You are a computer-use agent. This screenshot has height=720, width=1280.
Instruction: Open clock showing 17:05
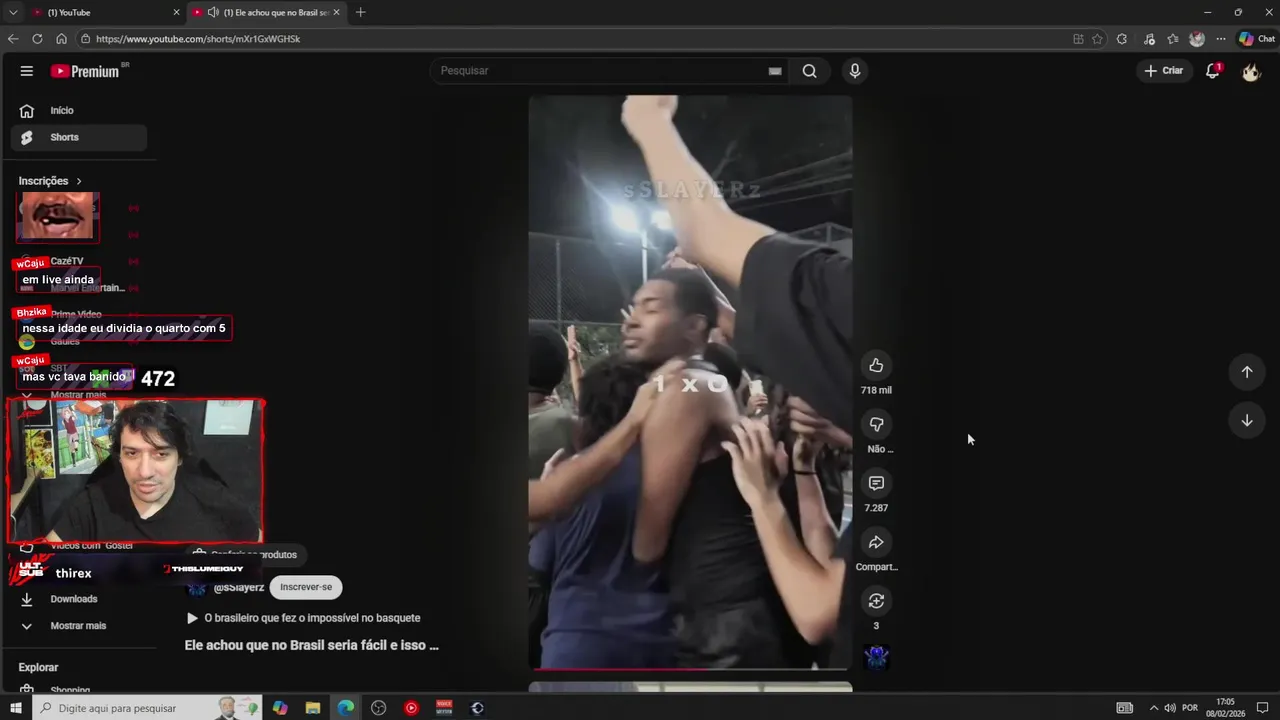1225,708
